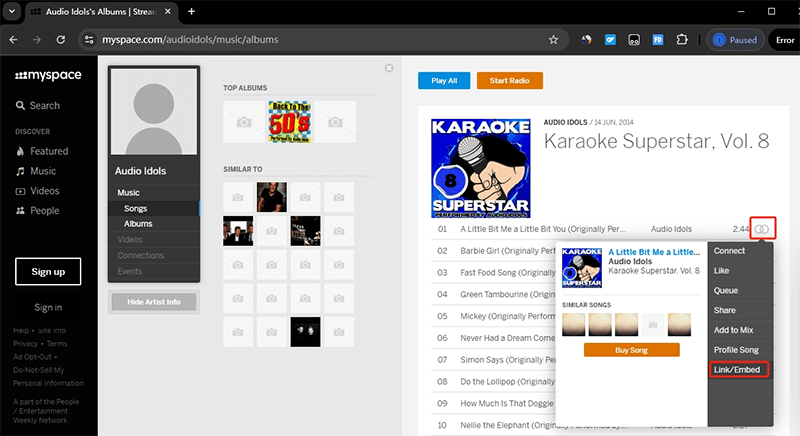This screenshot has height=436, width=800.
Task: Open the man in black shirt similar artist
Action: (x=271, y=197)
